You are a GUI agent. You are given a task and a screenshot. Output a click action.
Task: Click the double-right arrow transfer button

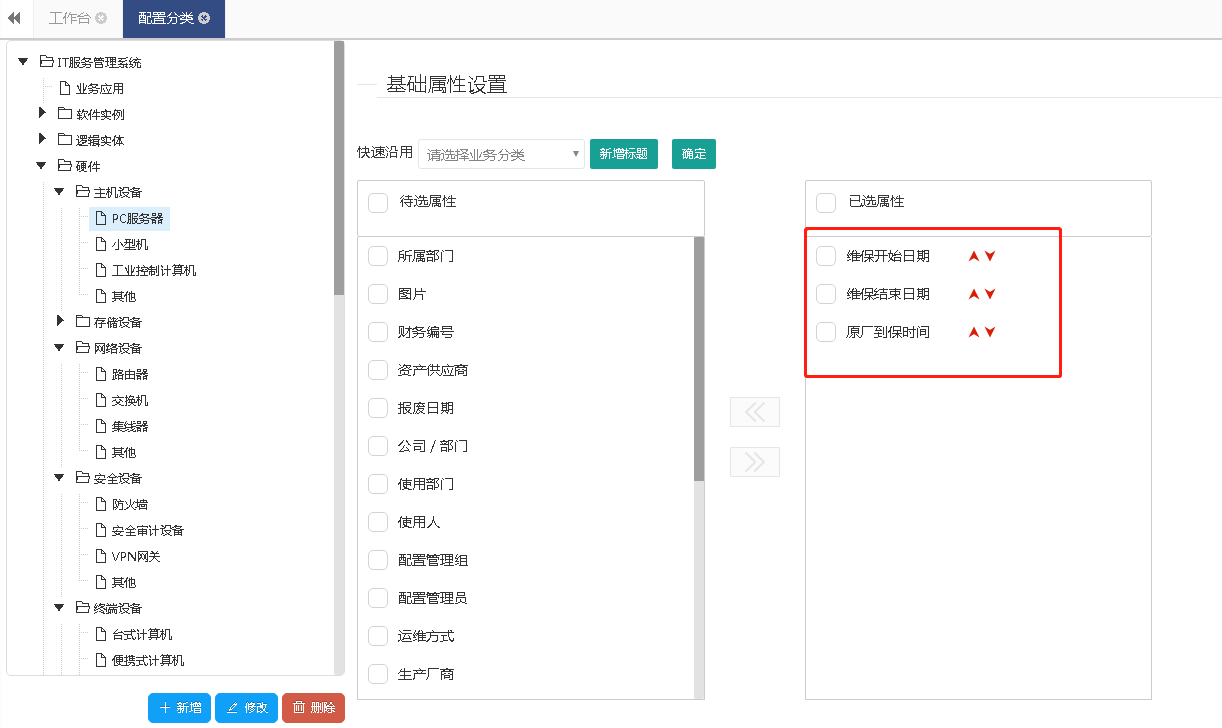click(x=755, y=462)
